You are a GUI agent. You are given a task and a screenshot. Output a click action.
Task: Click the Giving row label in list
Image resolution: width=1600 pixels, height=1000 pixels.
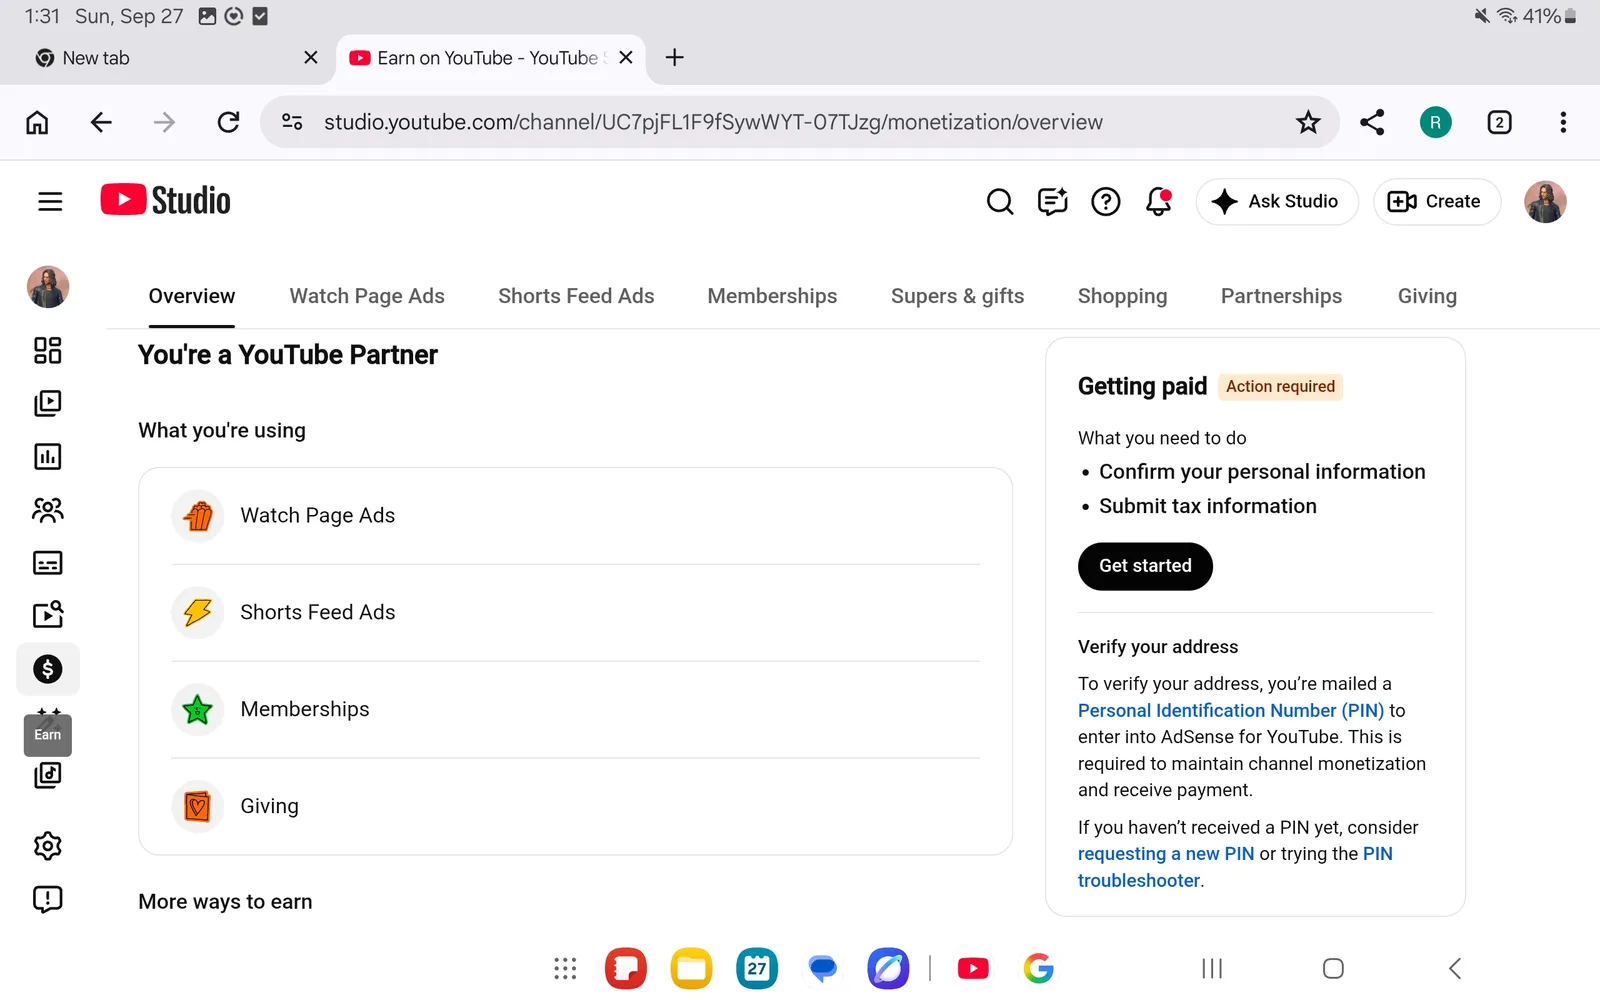pyautogui.click(x=269, y=806)
